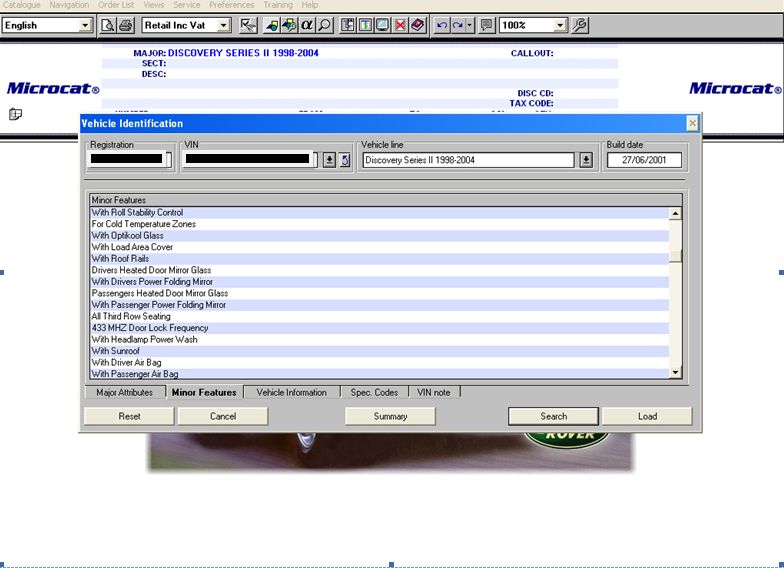Click the VIN input field
Viewport: 784px width, 569px height.
[250, 160]
